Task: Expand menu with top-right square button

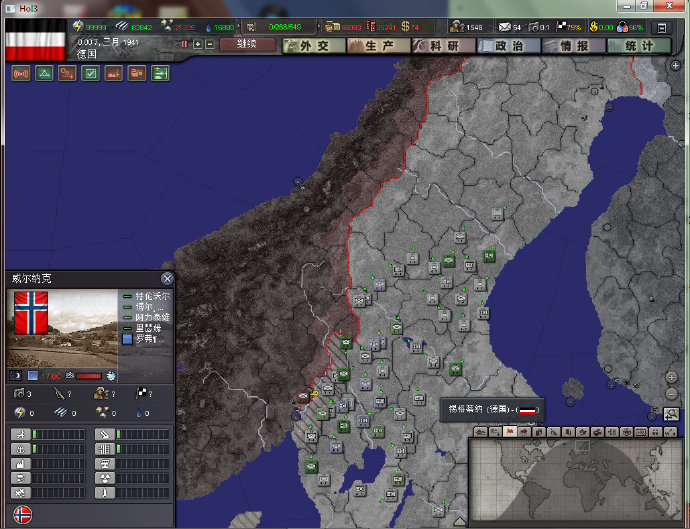Action: point(661,28)
